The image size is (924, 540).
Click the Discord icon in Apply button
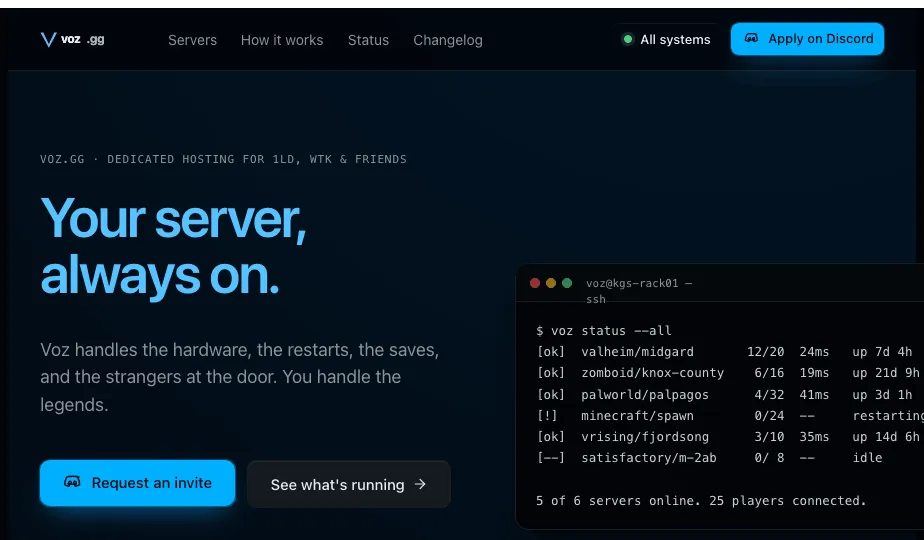pos(751,38)
